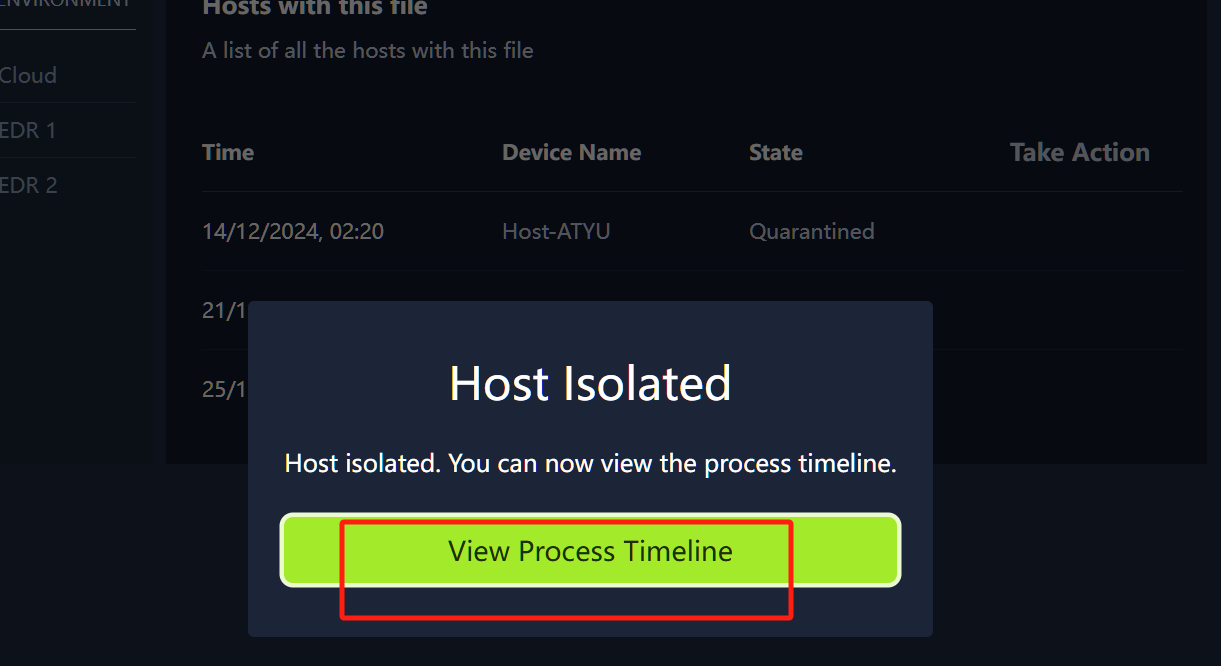Click the Quarantined state cell

click(811, 232)
